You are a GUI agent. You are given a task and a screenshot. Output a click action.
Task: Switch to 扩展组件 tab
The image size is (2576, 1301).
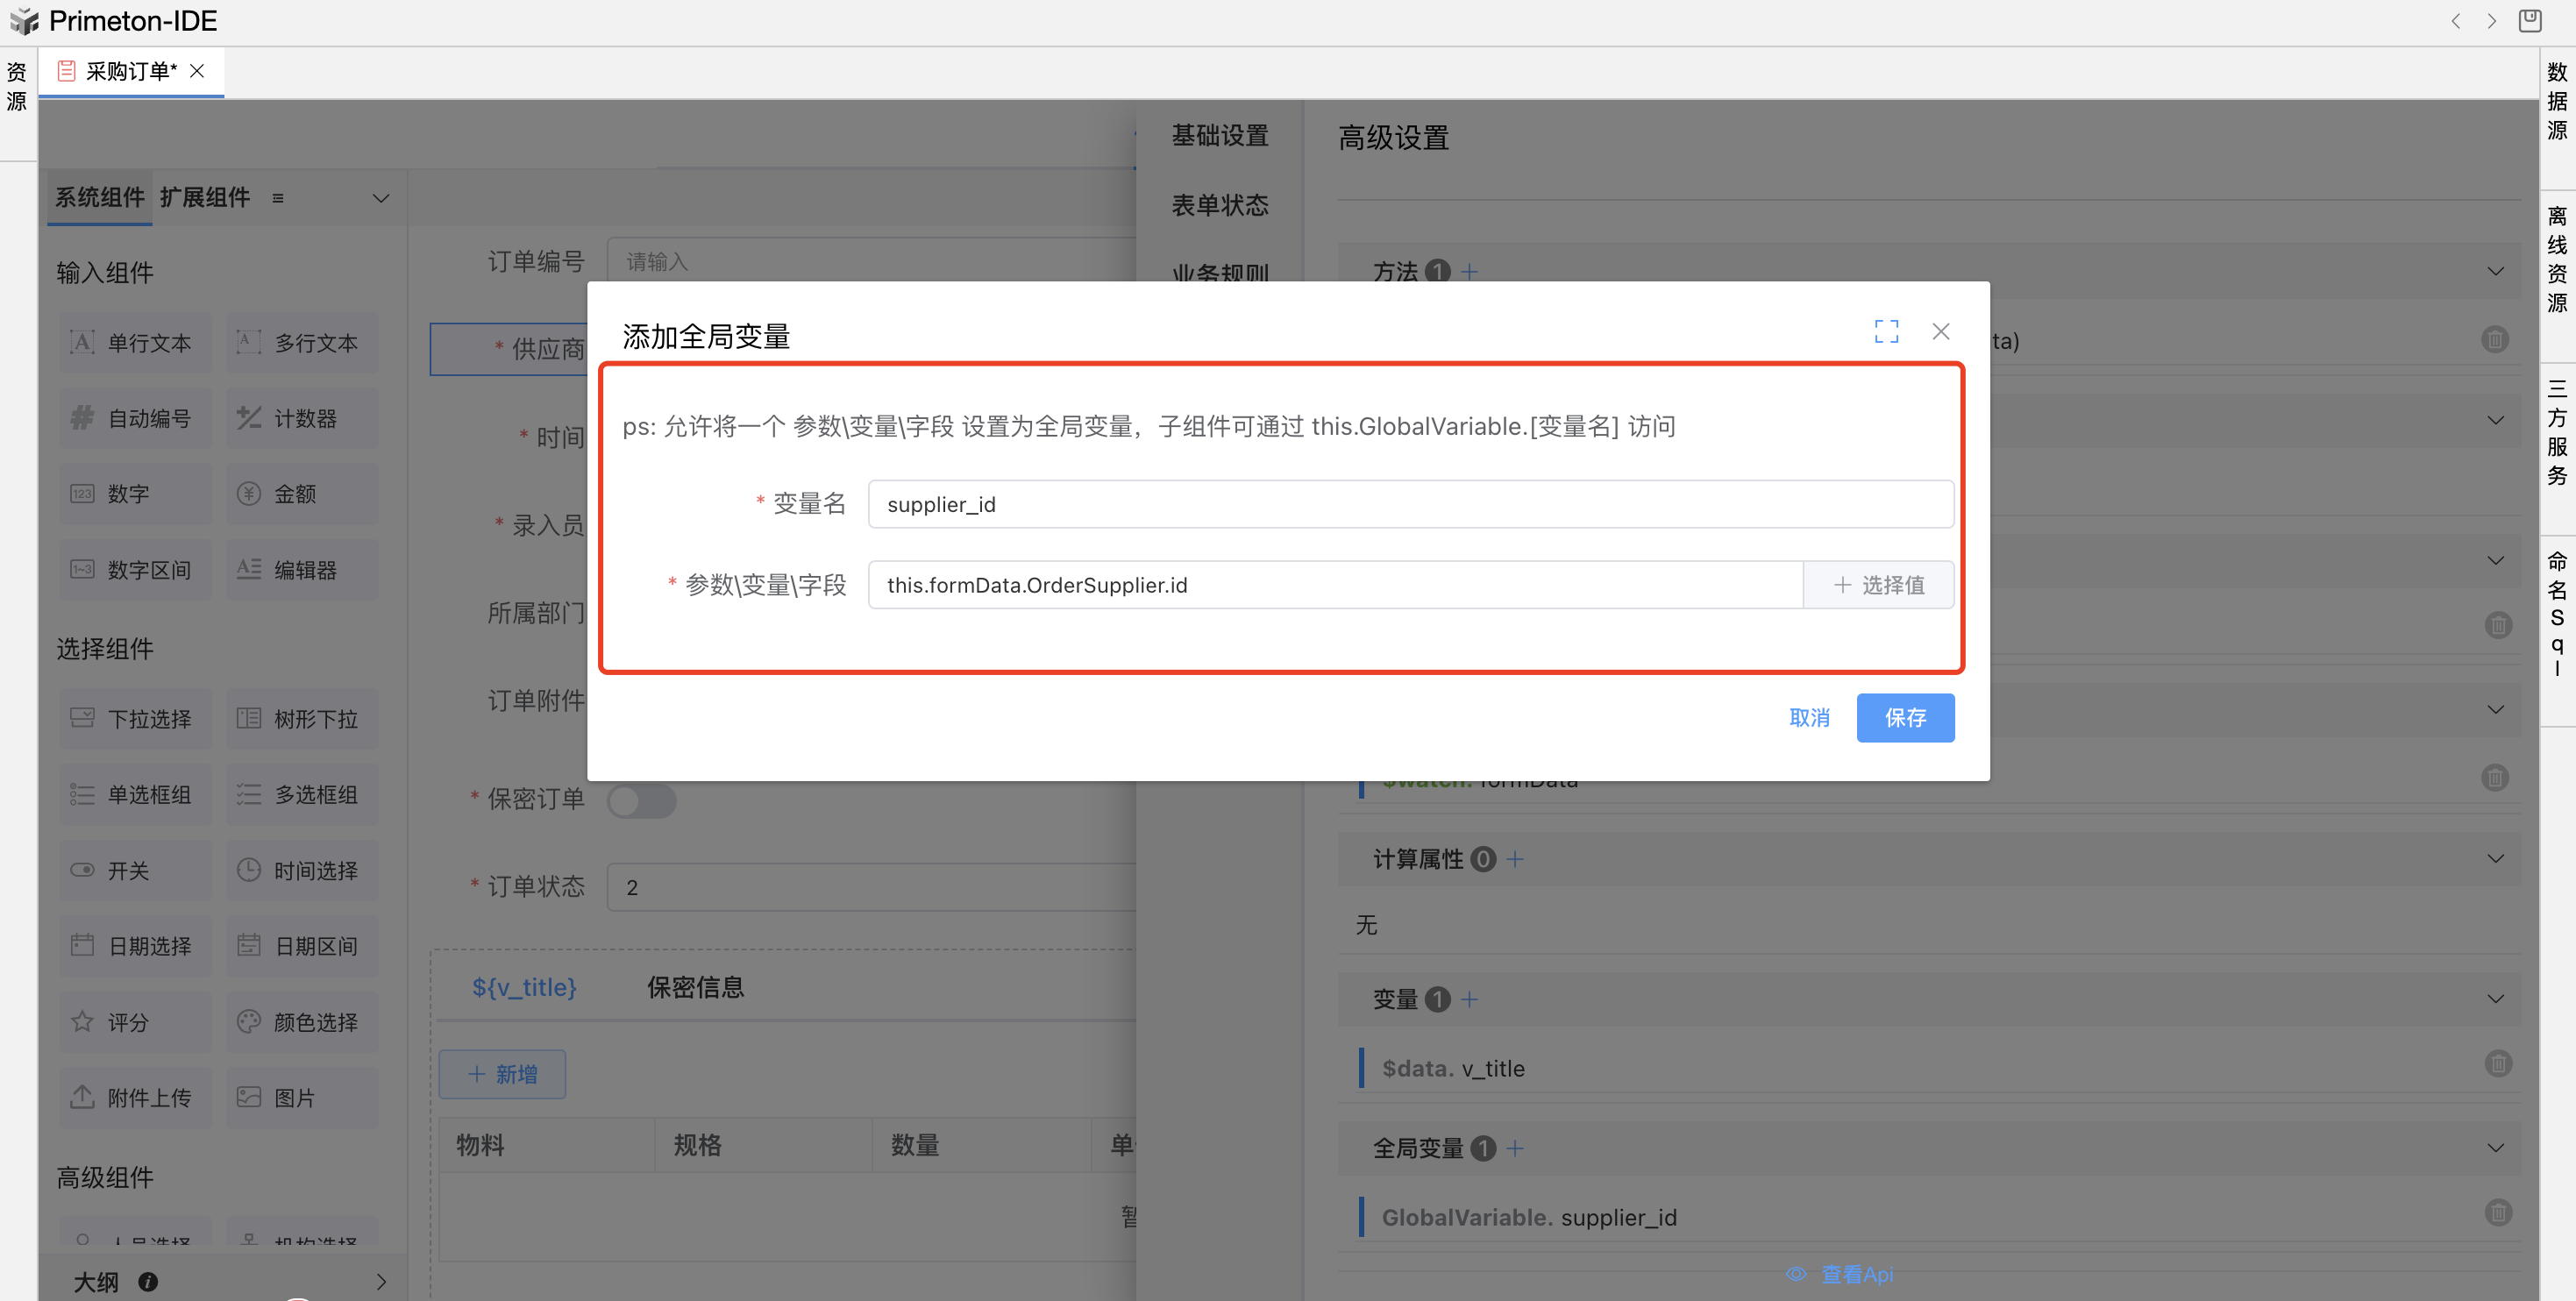[205, 197]
